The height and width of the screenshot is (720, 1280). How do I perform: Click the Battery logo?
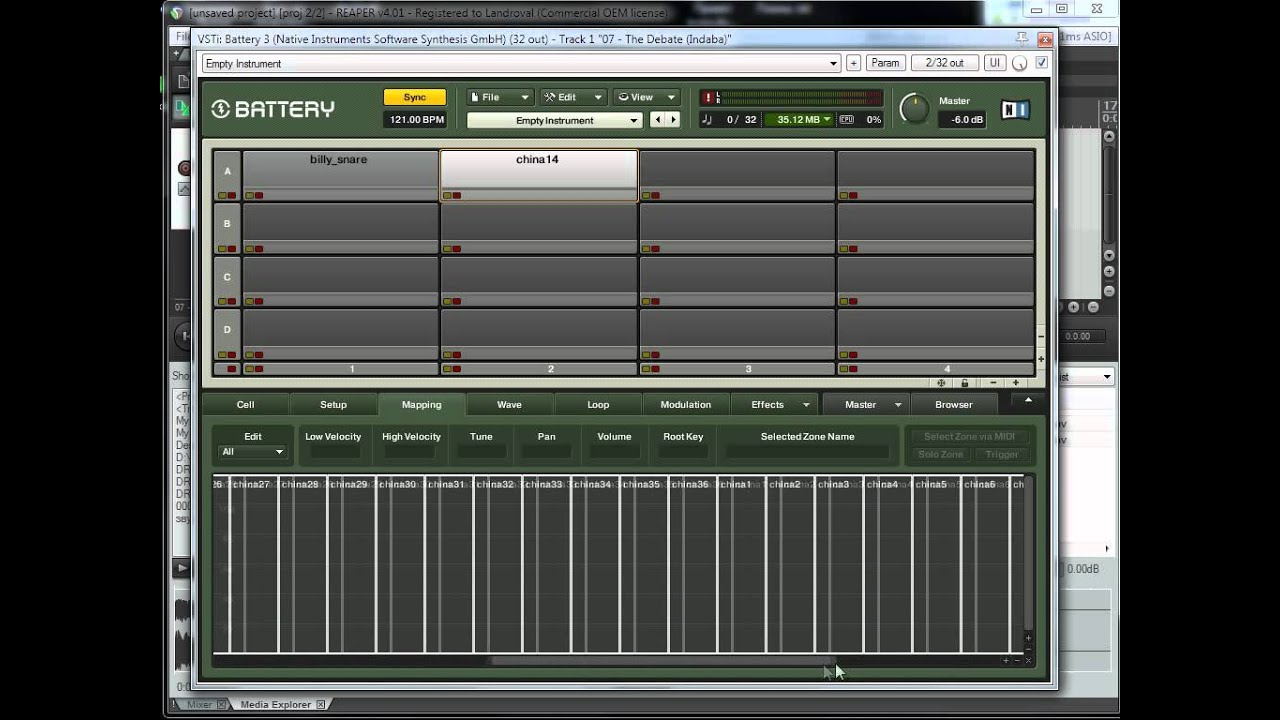[x=273, y=109]
